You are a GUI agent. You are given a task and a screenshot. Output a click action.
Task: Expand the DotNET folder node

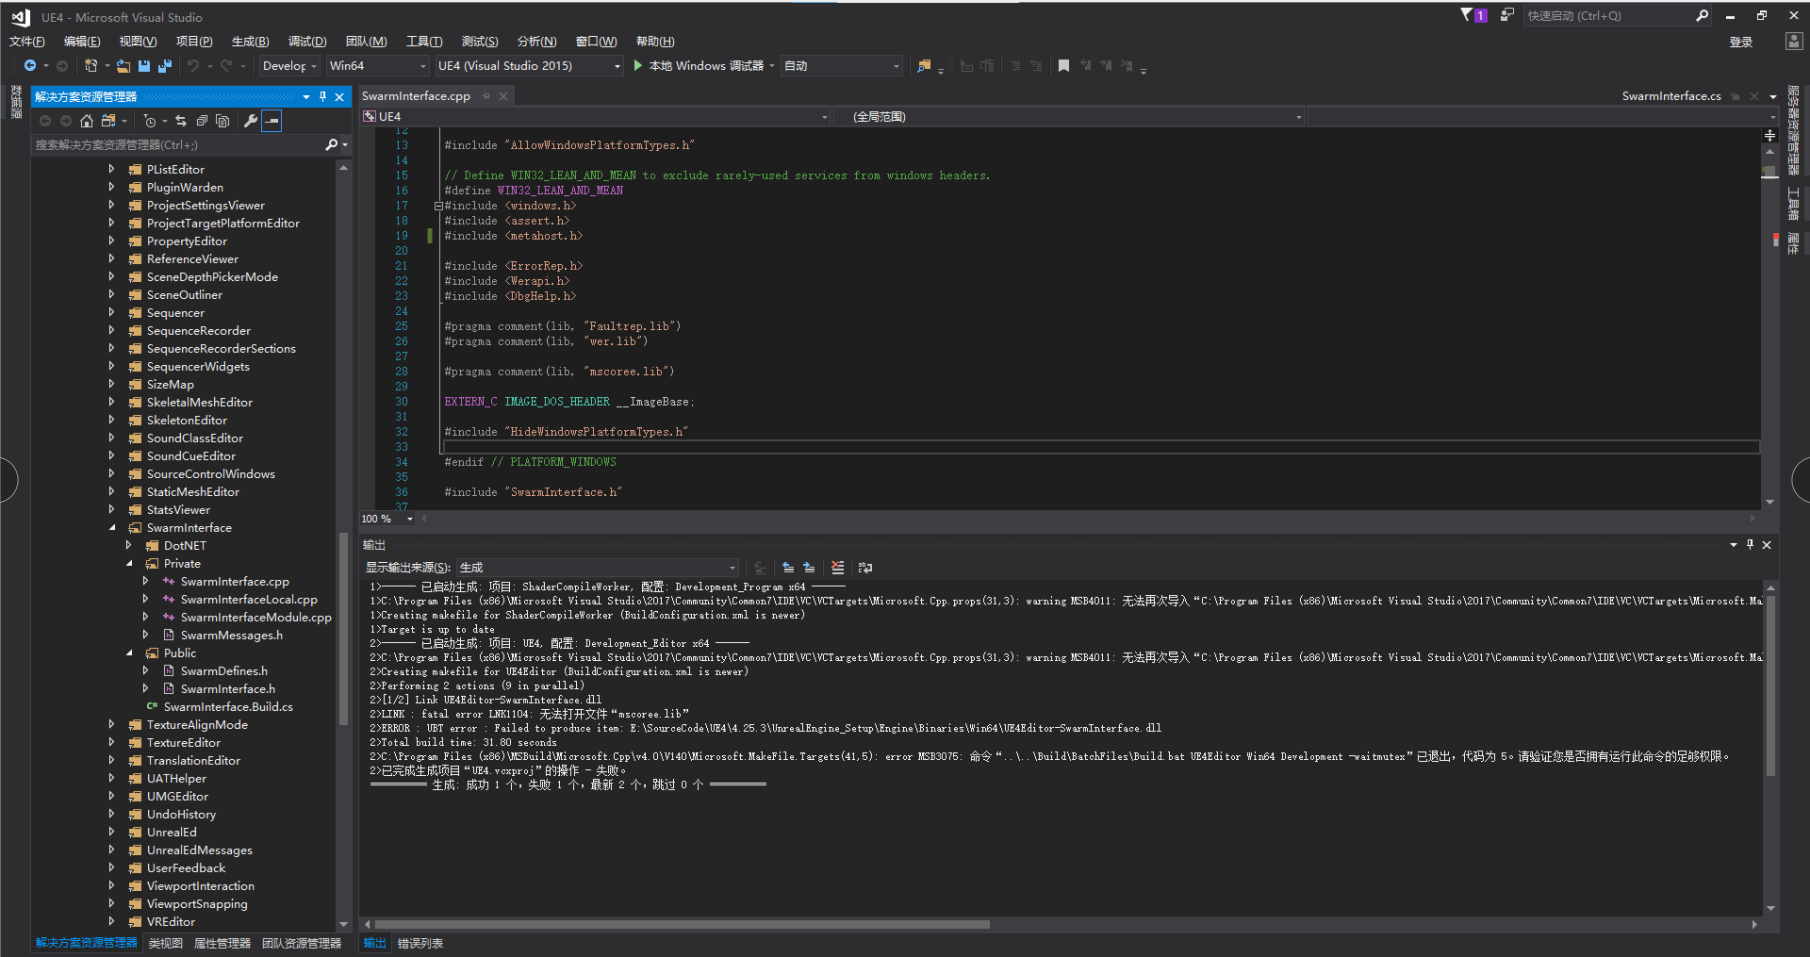point(129,546)
